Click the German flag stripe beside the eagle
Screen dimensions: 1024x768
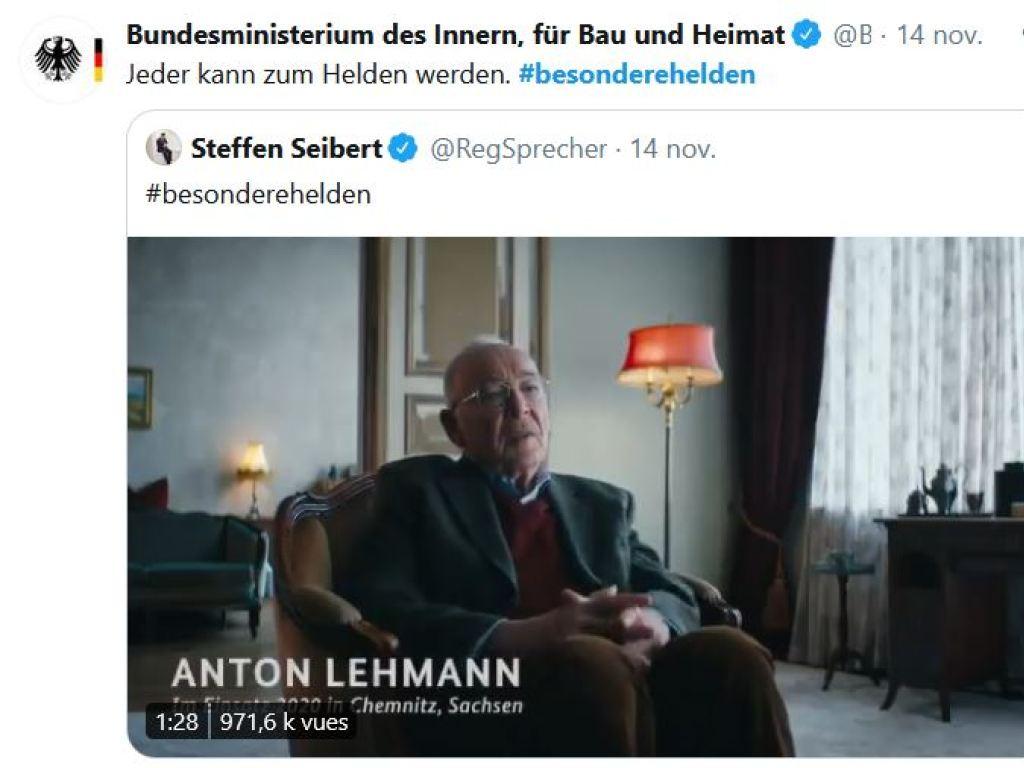(x=98, y=59)
